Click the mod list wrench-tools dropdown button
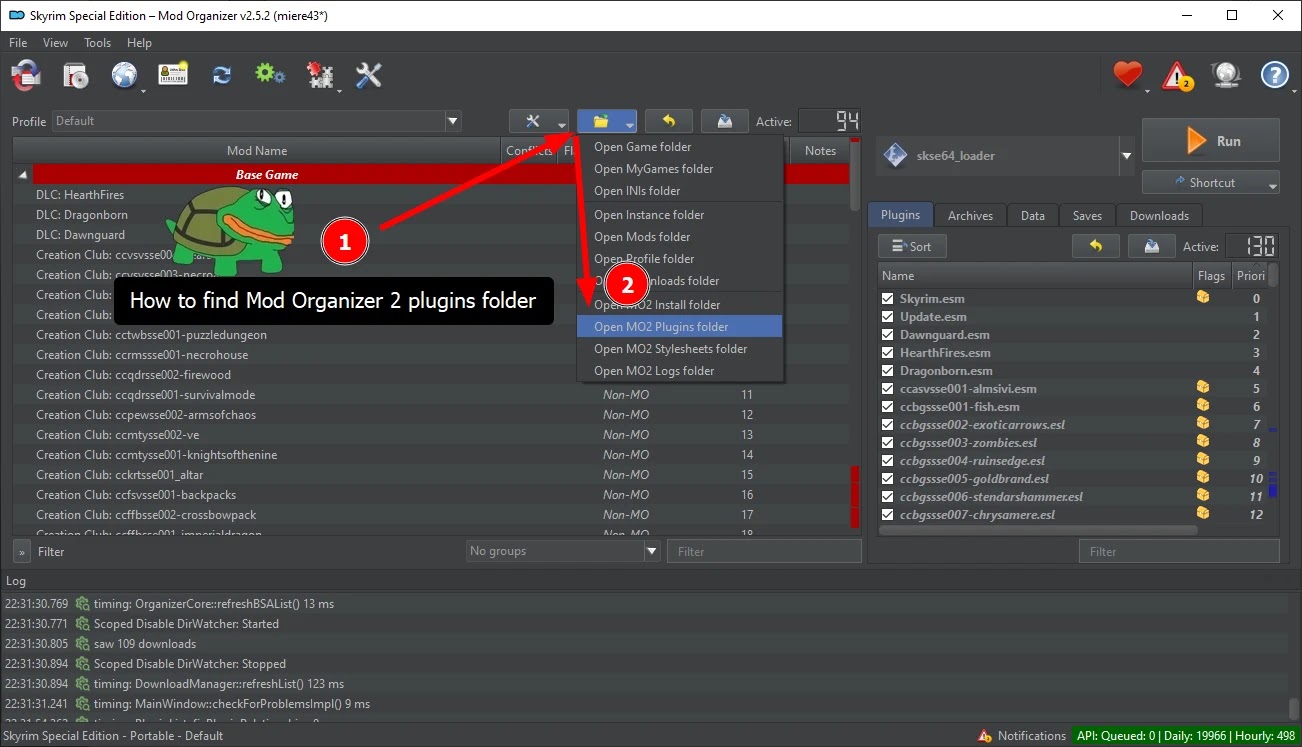This screenshot has height=747, width=1302. (x=539, y=121)
